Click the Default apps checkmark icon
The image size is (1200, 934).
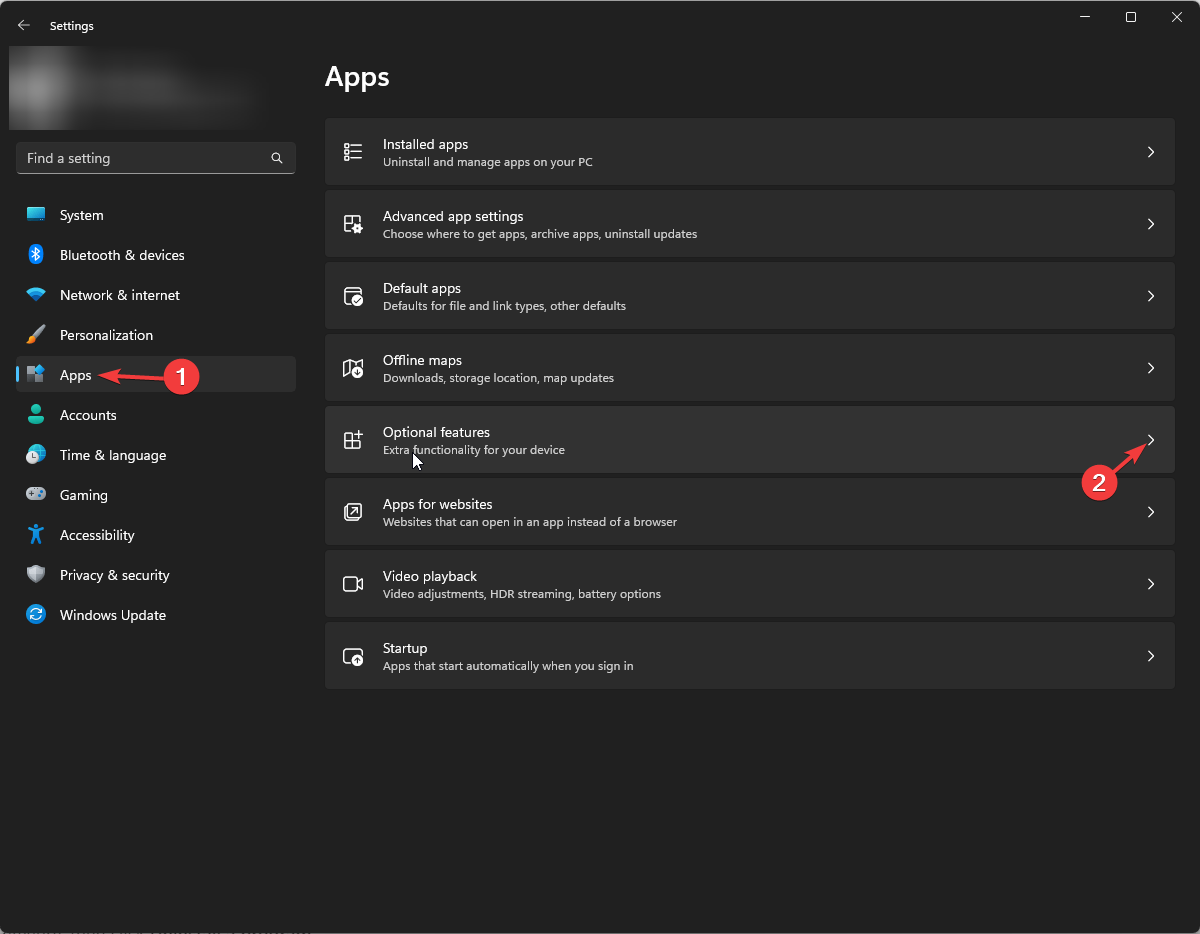pyautogui.click(x=353, y=296)
